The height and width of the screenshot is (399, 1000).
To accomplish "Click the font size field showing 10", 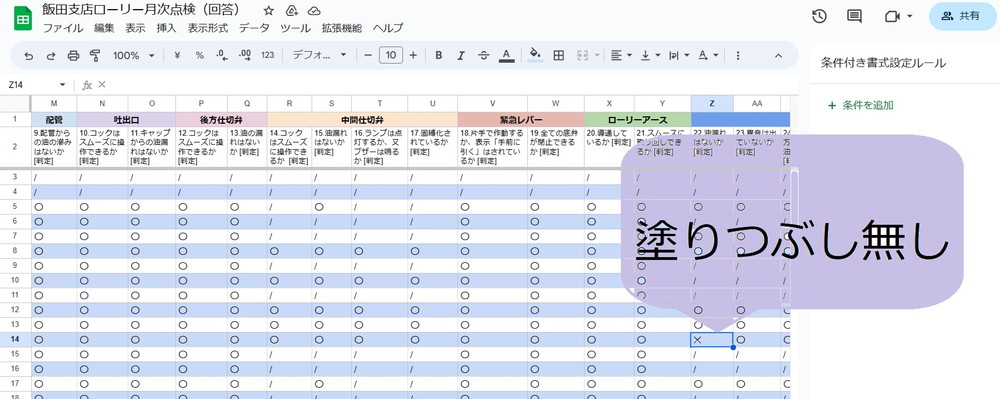I will pos(390,55).
